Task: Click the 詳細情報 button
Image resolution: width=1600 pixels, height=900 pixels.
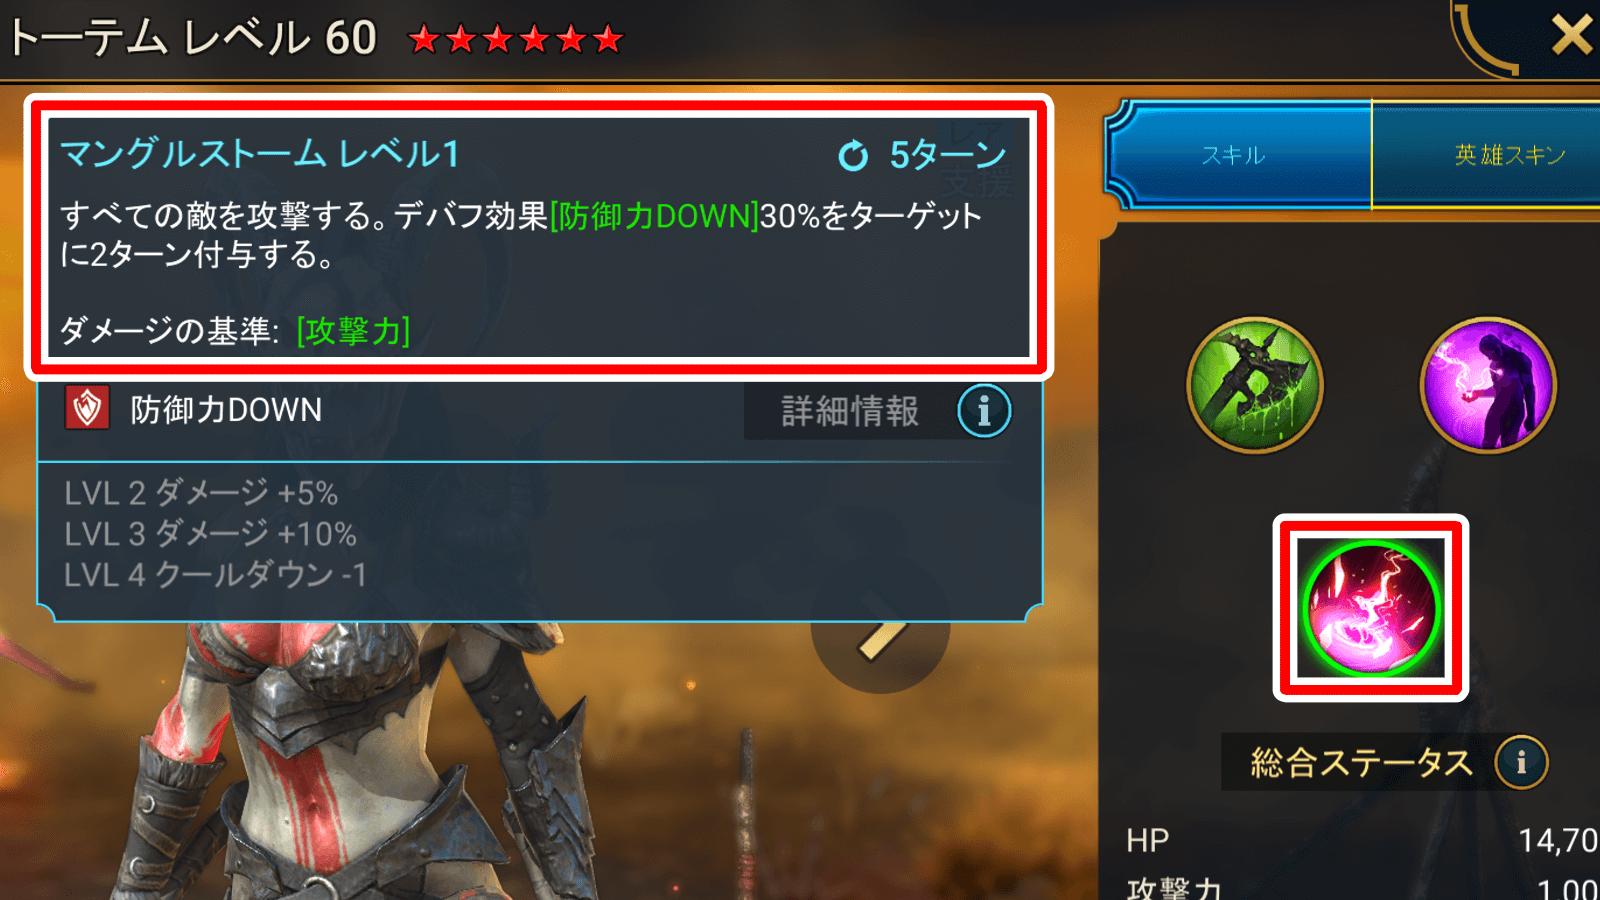Action: click(x=850, y=411)
